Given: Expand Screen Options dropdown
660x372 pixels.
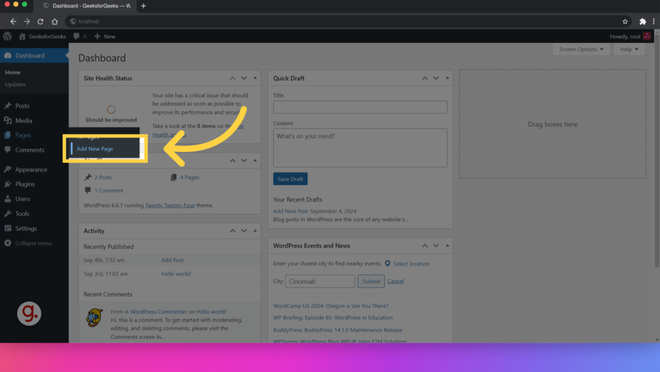Looking at the screenshot, I should pos(581,49).
